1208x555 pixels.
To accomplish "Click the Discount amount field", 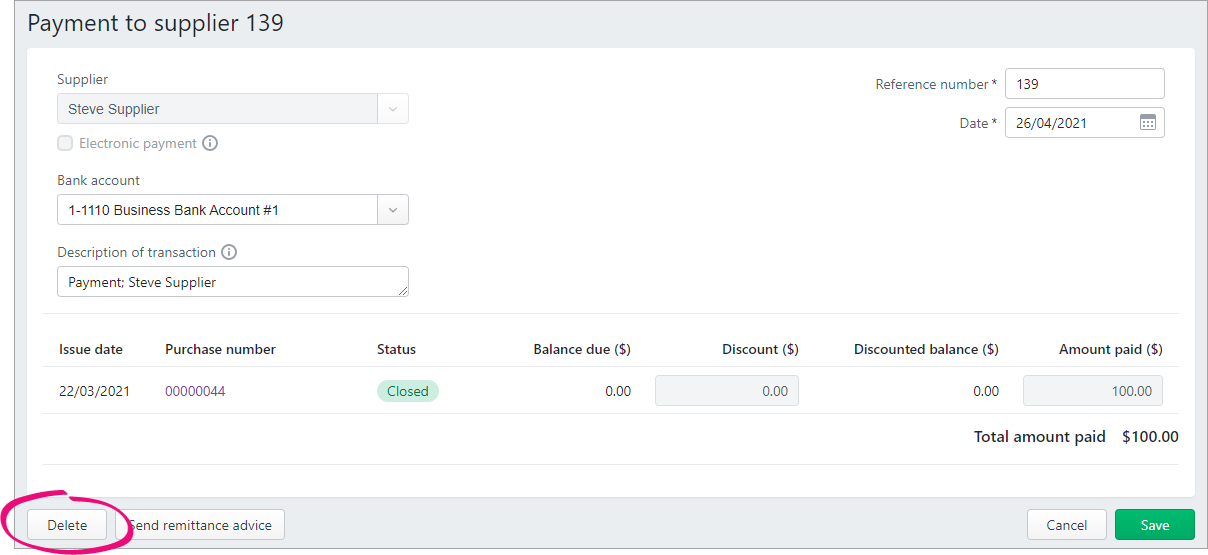I will [726, 391].
